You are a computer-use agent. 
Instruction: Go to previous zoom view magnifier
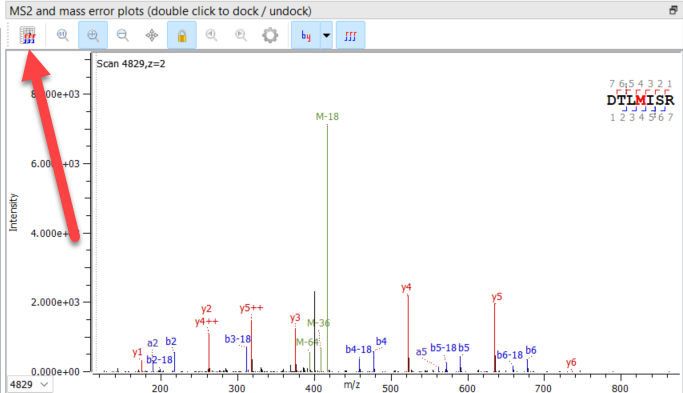point(211,35)
